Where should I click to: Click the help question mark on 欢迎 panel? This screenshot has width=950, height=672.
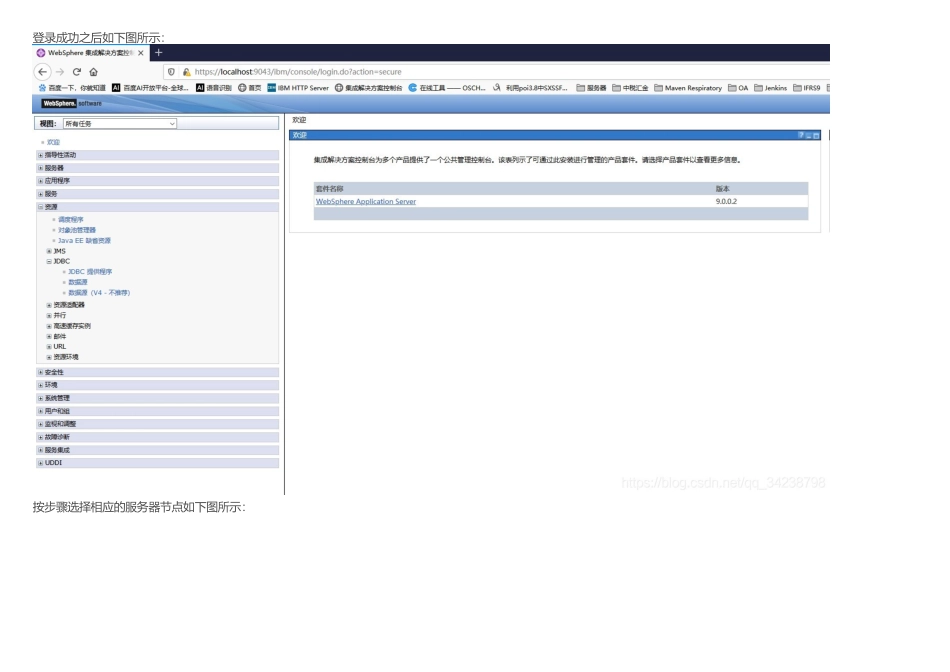[x=800, y=135]
